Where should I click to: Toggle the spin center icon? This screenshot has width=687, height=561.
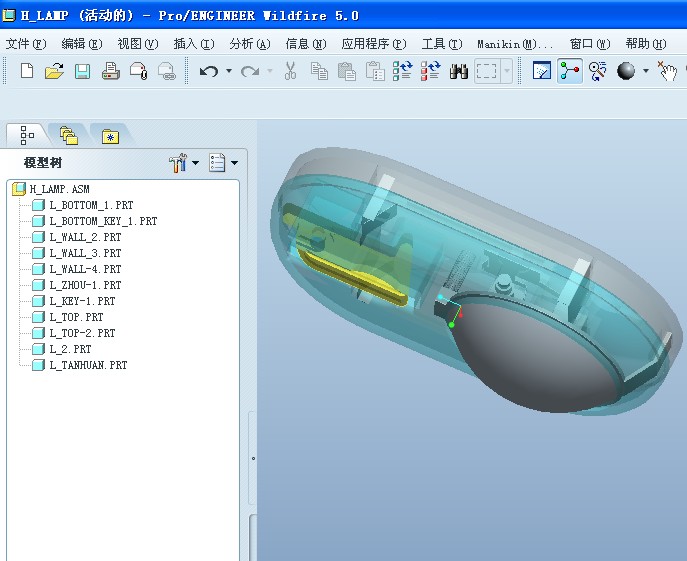point(570,71)
